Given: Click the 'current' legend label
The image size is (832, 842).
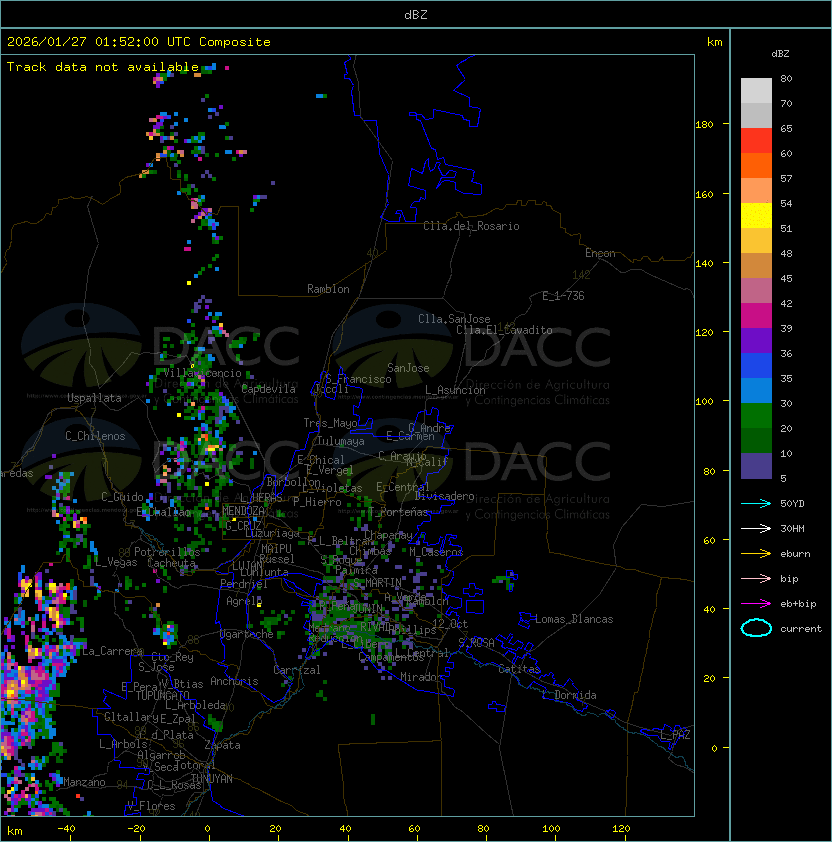Looking at the screenshot, I should (x=801, y=629).
